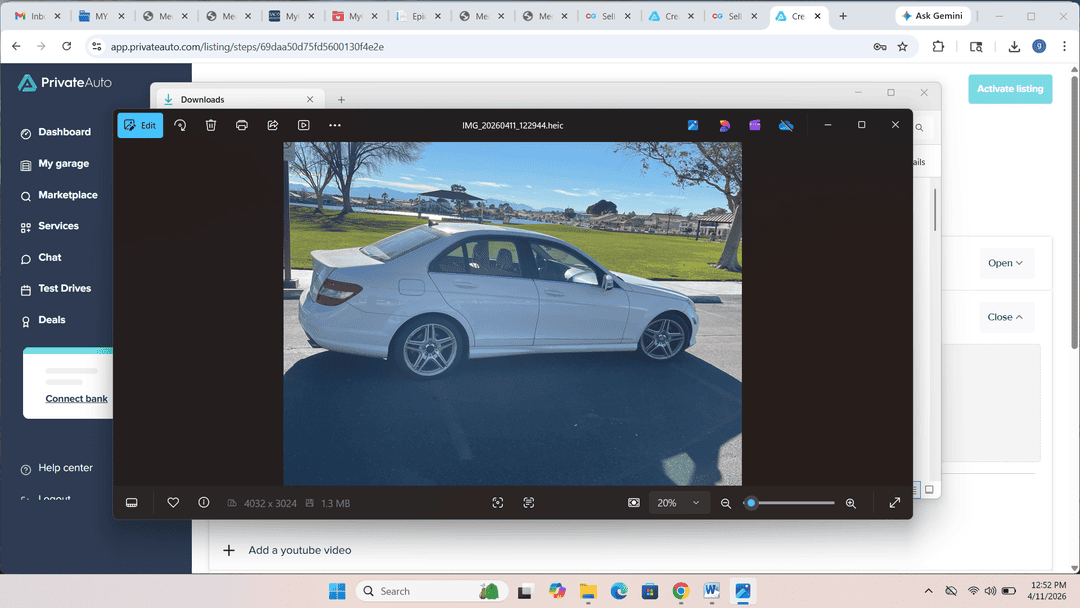The height and width of the screenshot is (608, 1080).
Task: Toggle the filmstrip view
Action: [131, 502]
